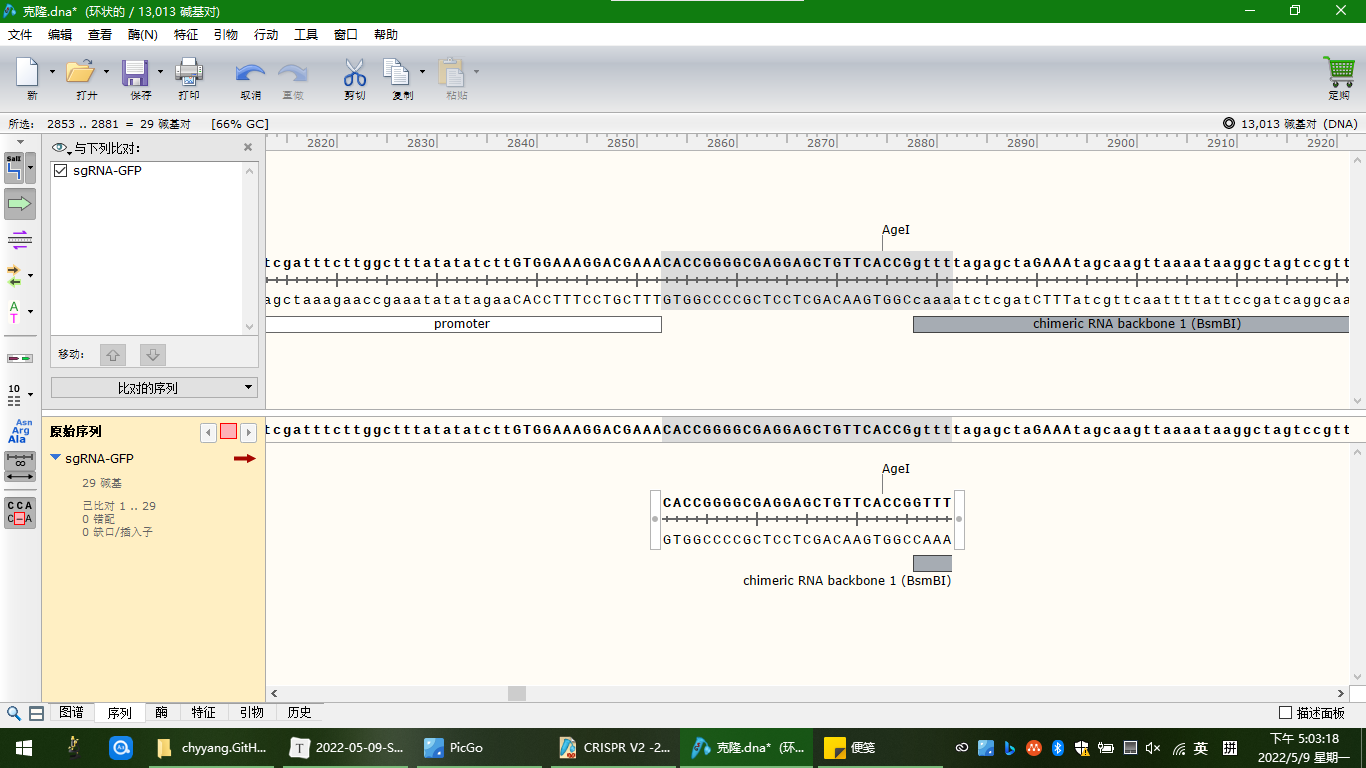The height and width of the screenshot is (768, 1366).
Task: Click the Paste (粘贴) clipboard icon
Action: [452, 72]
